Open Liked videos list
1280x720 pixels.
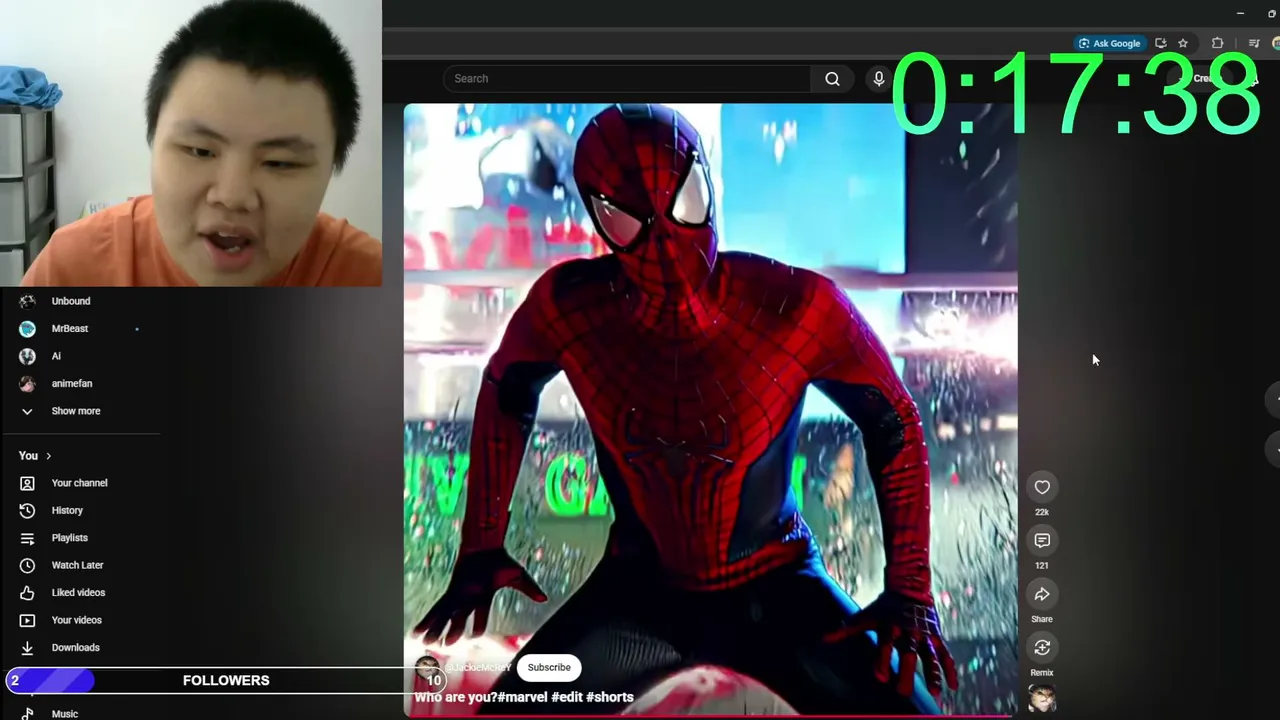(78, 593)
